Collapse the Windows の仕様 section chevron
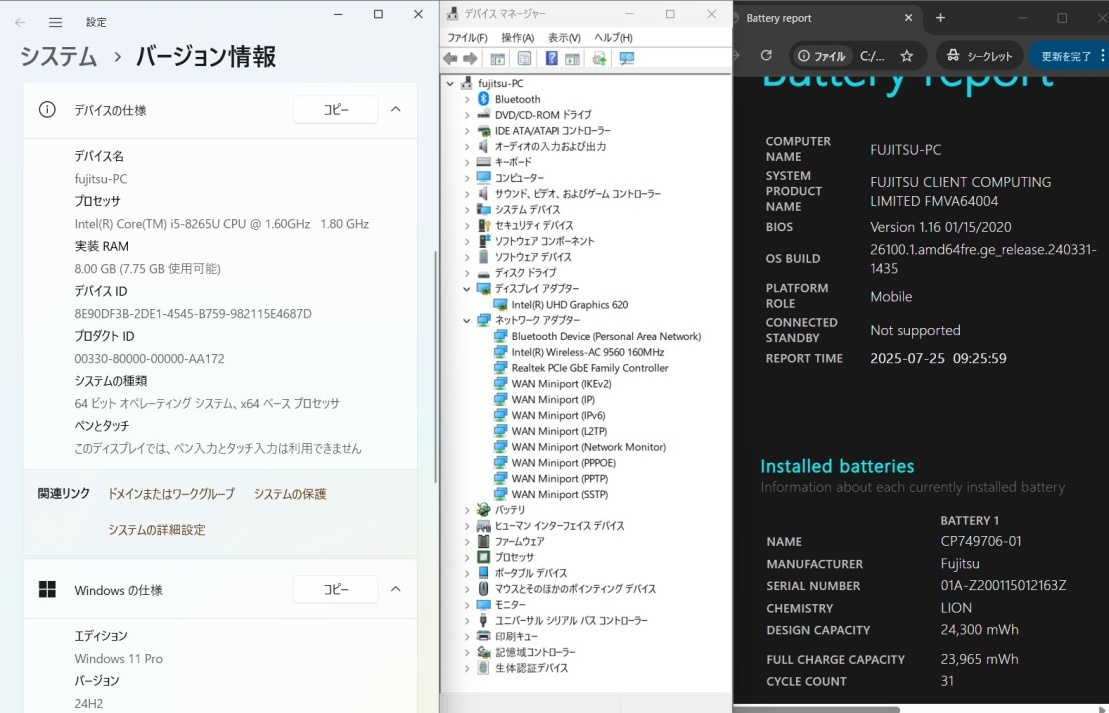Image resolution: width=1109 pixels, height=713 pixels. pos(396,589)
